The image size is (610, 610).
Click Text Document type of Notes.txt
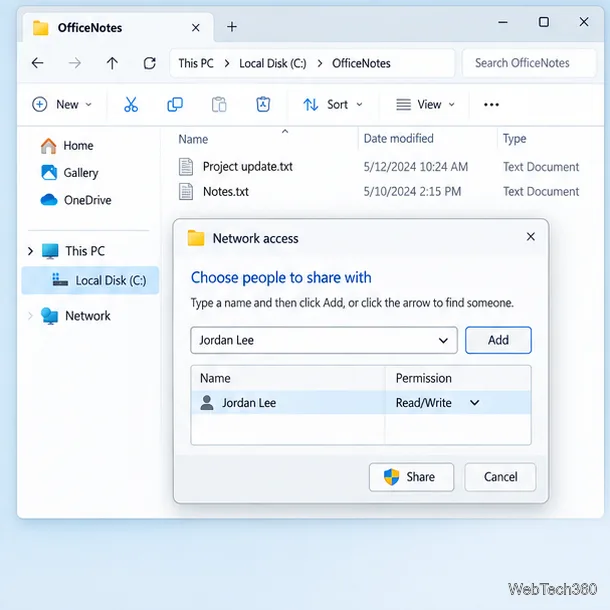[541, 191]
